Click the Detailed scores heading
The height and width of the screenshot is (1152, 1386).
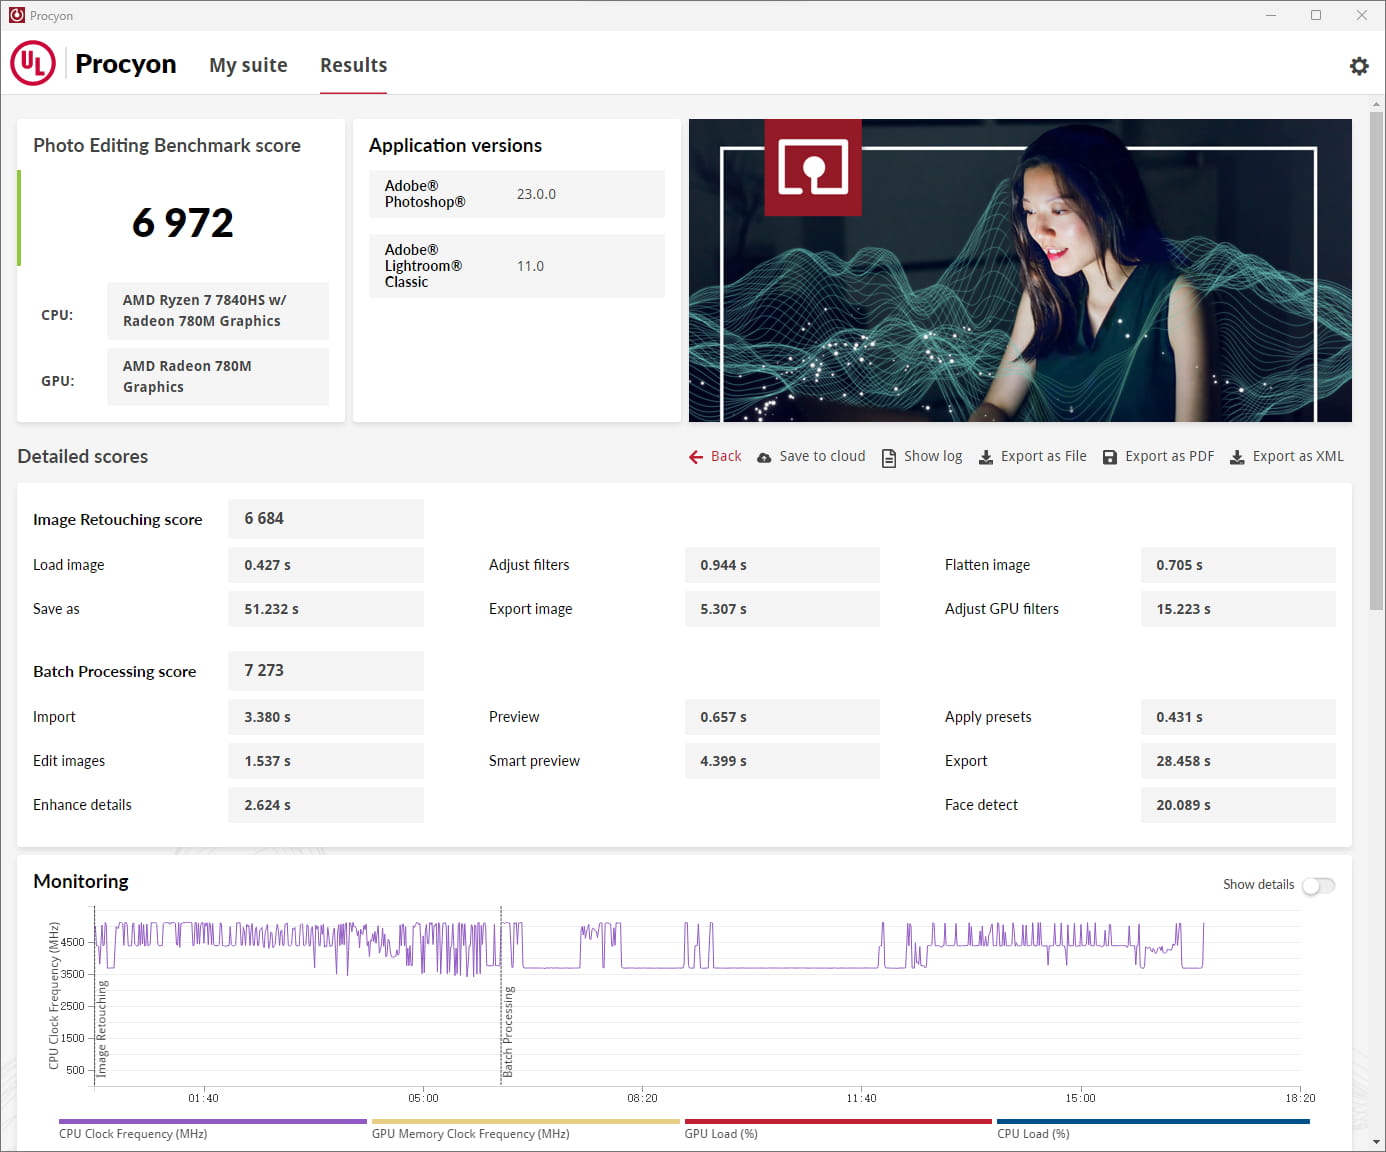pos(83,456)
